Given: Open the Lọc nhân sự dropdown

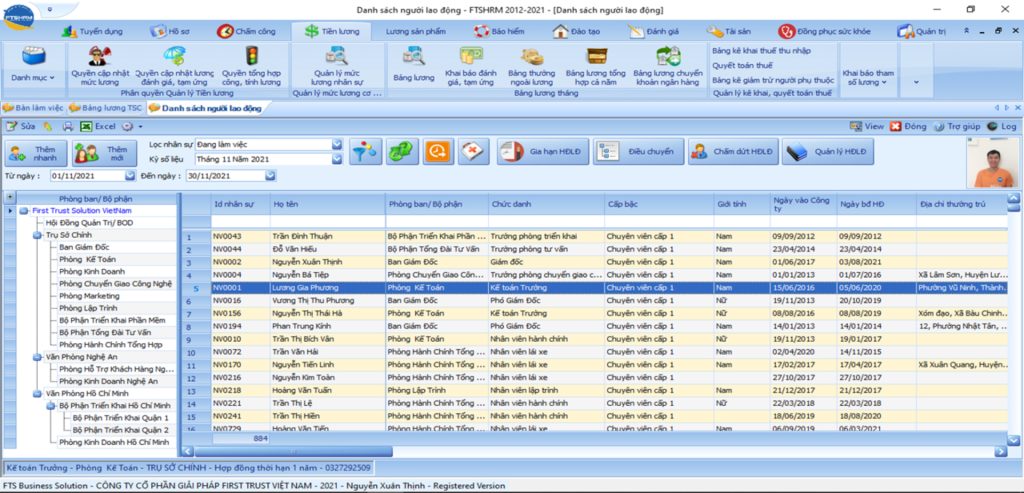Looking at the screenshot, I should 336,145.
